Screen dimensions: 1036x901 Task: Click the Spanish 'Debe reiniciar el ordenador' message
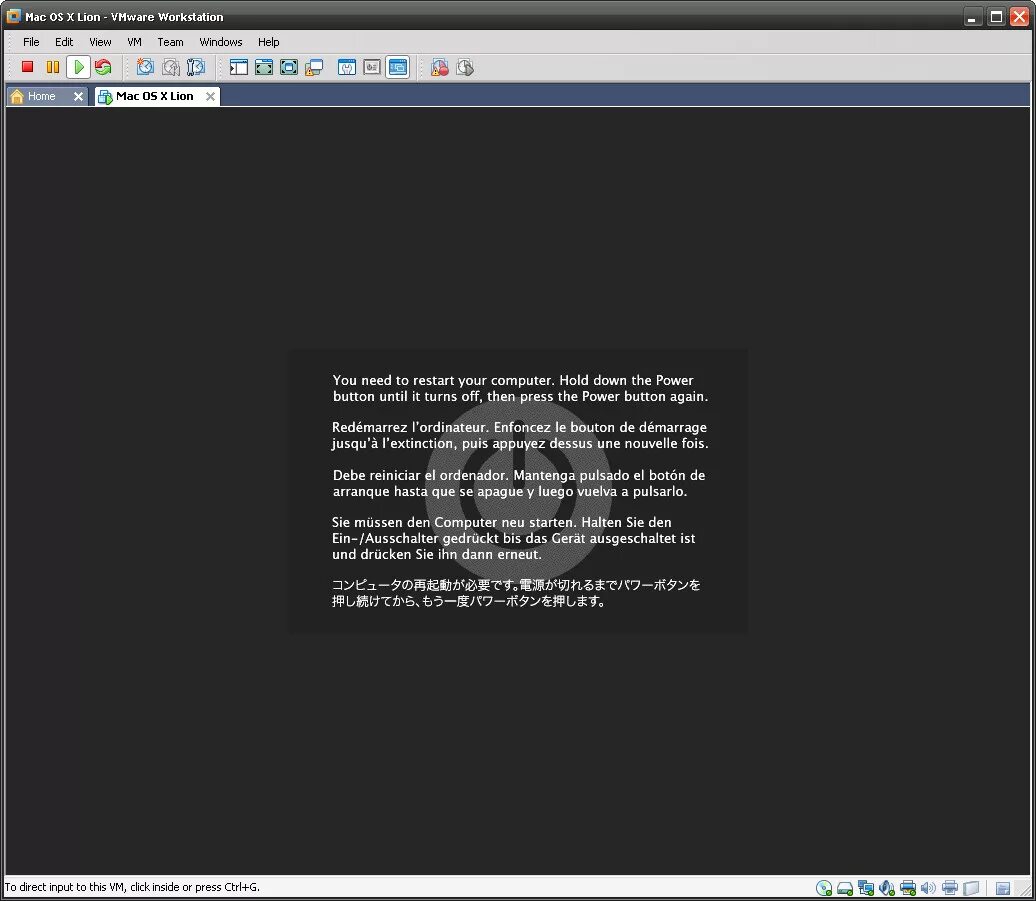coord(519,483)
